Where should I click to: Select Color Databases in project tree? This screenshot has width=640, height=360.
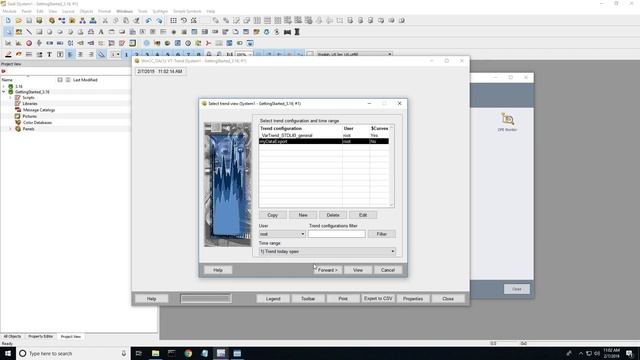[x=37, y=122]
